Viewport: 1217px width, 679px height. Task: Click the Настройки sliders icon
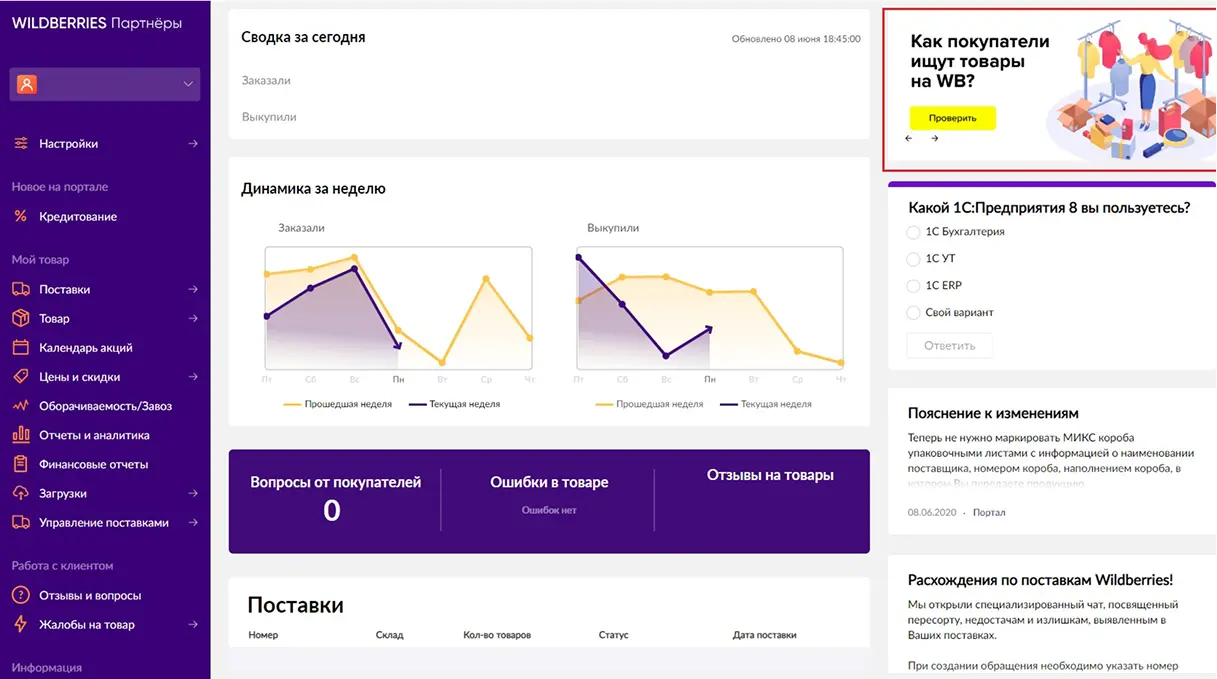tap(21, 144)
